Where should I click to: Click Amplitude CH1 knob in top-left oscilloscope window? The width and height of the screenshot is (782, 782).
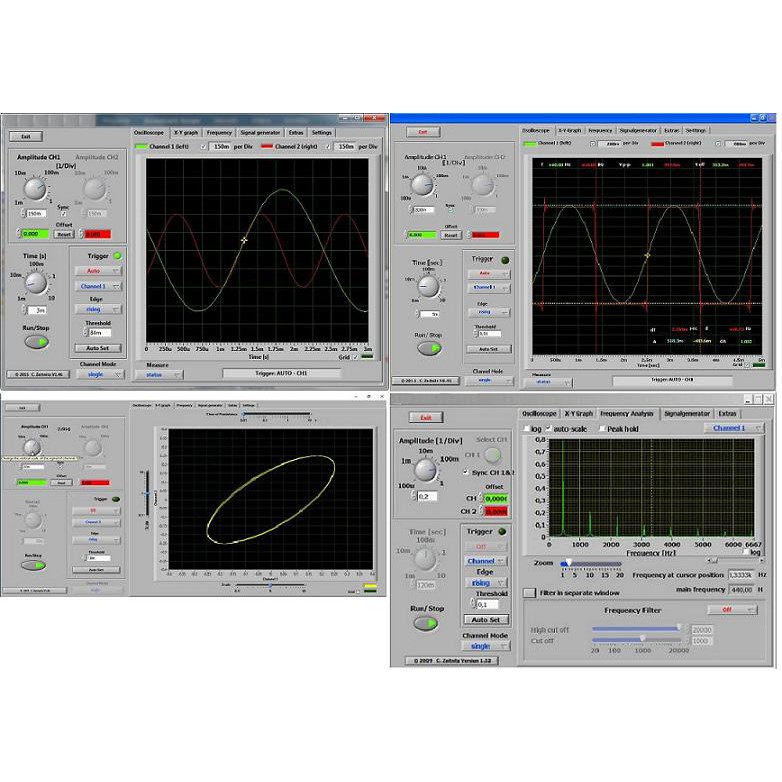pyautogui.click(x=35, y=188)
